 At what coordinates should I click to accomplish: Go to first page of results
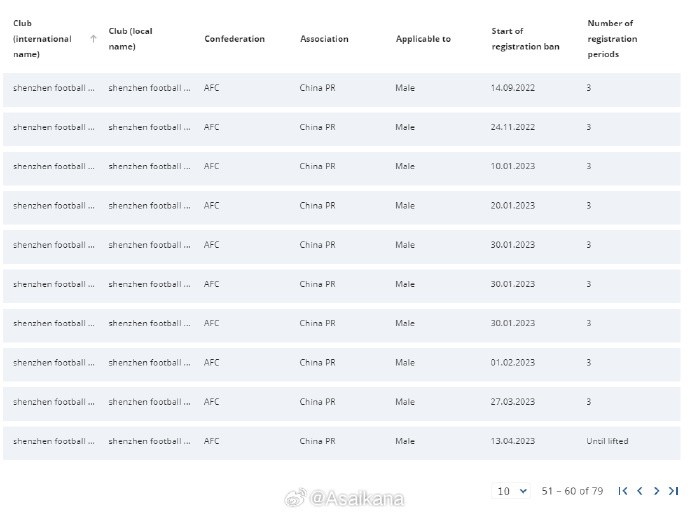(x=623, y=491)
